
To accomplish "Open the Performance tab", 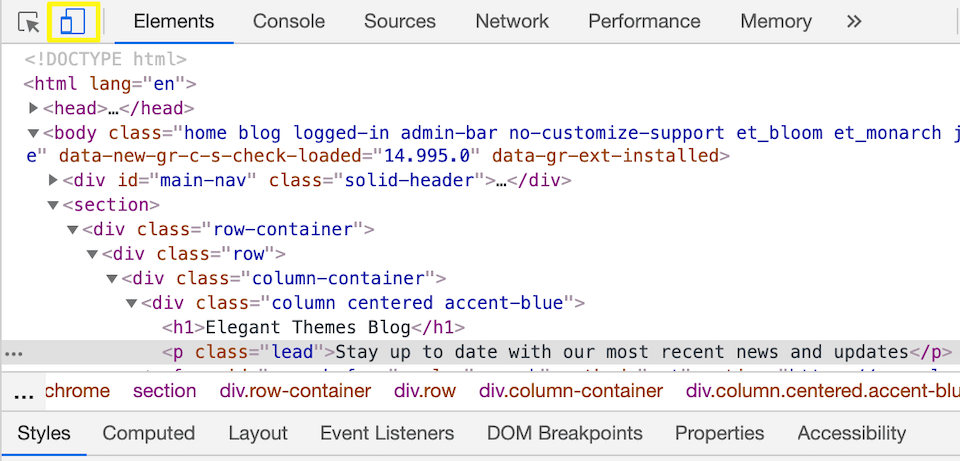I will click(644, 21).
